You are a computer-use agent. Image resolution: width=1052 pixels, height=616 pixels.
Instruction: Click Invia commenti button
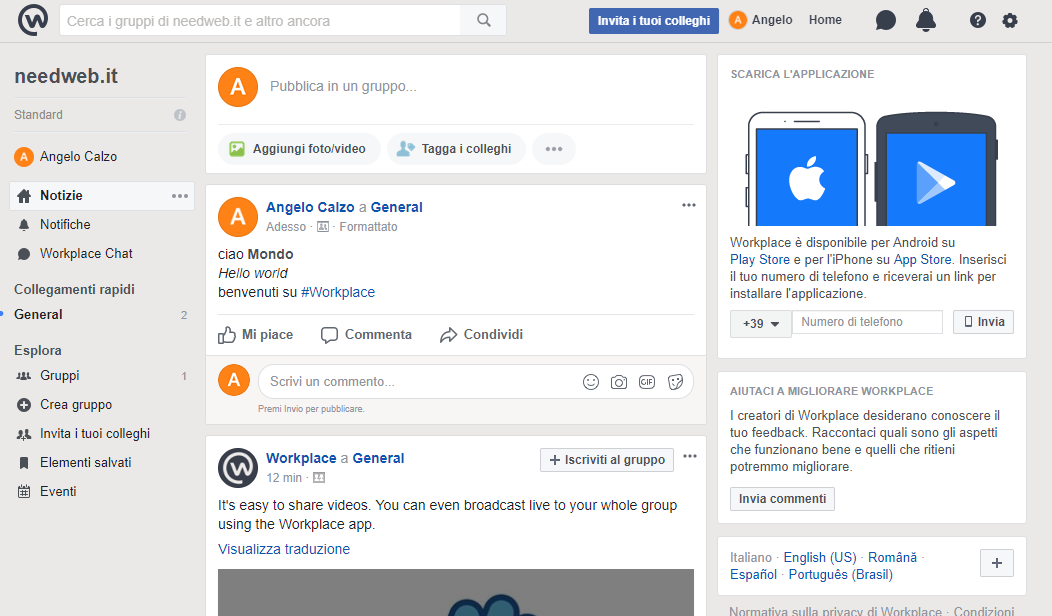click(x=782, y=499)
